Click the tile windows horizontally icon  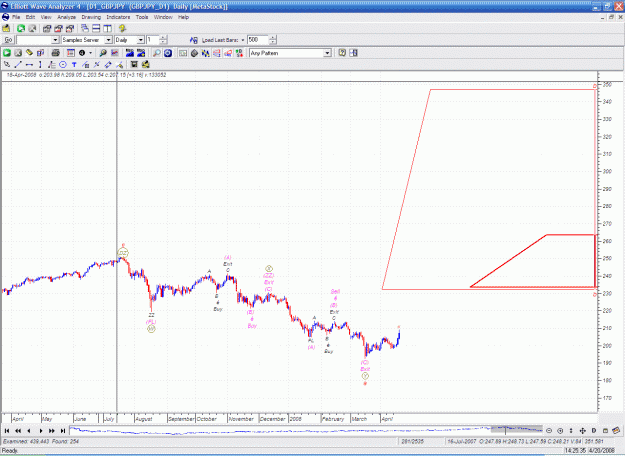click(96, 28)
